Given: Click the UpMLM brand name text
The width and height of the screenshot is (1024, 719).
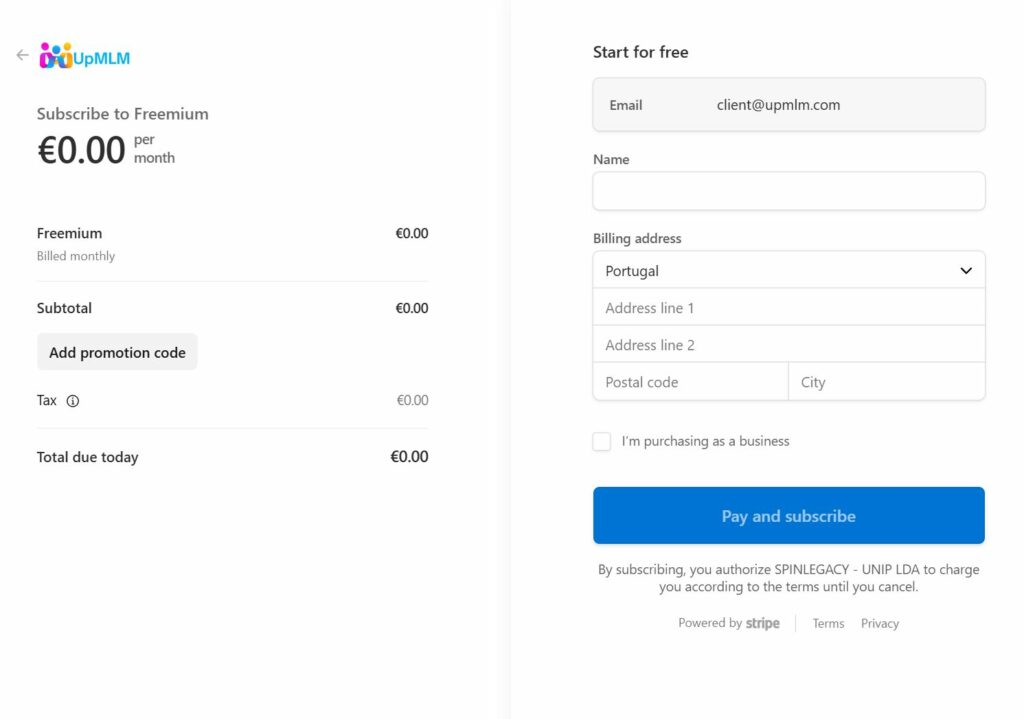Looking at the screenshot, I should pos(102,58).
